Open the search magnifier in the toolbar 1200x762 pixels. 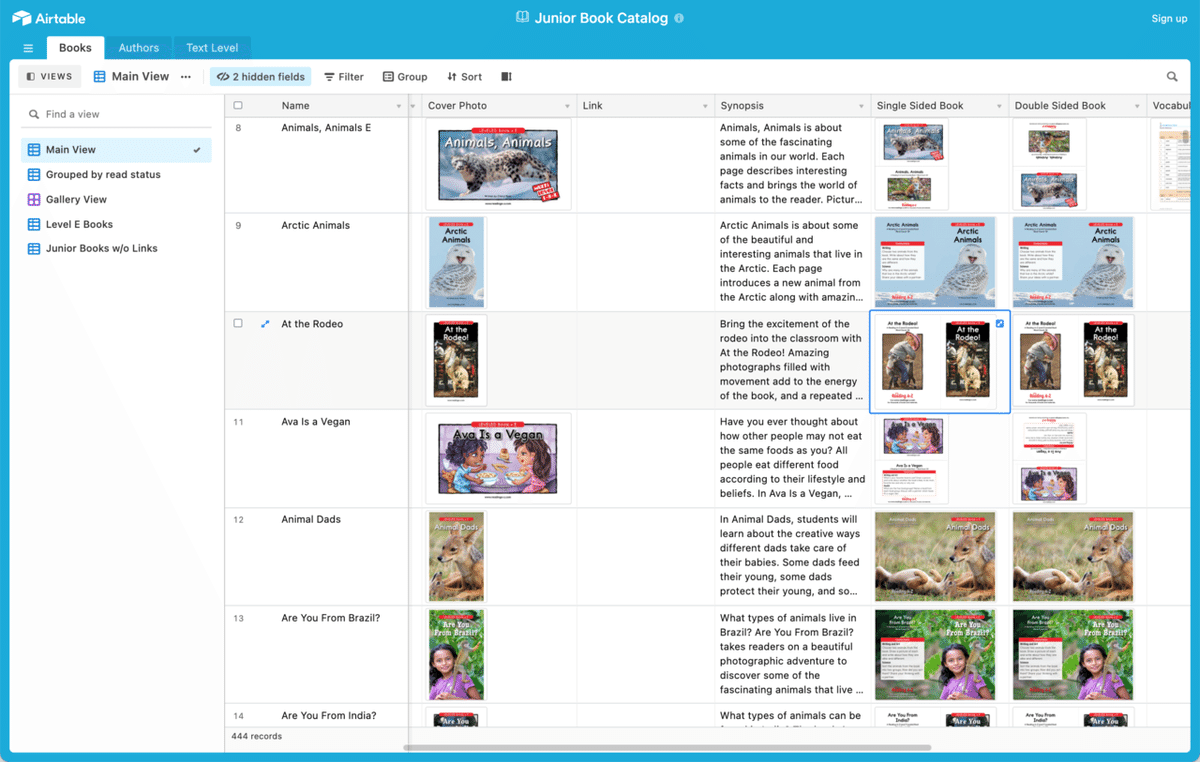click(1172, 77)
